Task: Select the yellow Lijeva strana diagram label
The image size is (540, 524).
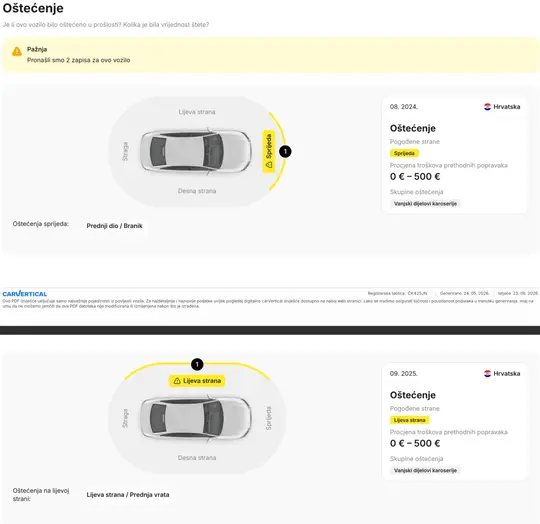Action: 197,381
